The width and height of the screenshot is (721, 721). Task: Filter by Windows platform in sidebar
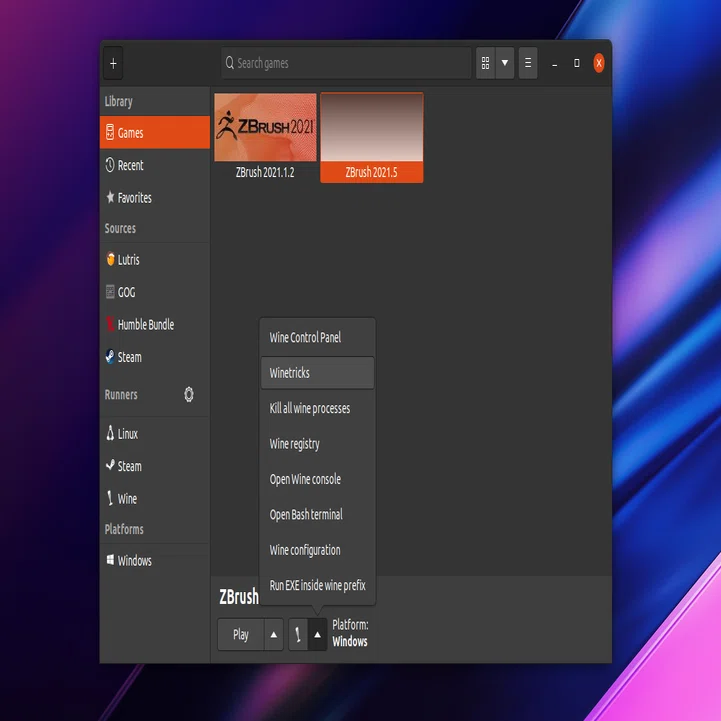[x=154, y=561]
